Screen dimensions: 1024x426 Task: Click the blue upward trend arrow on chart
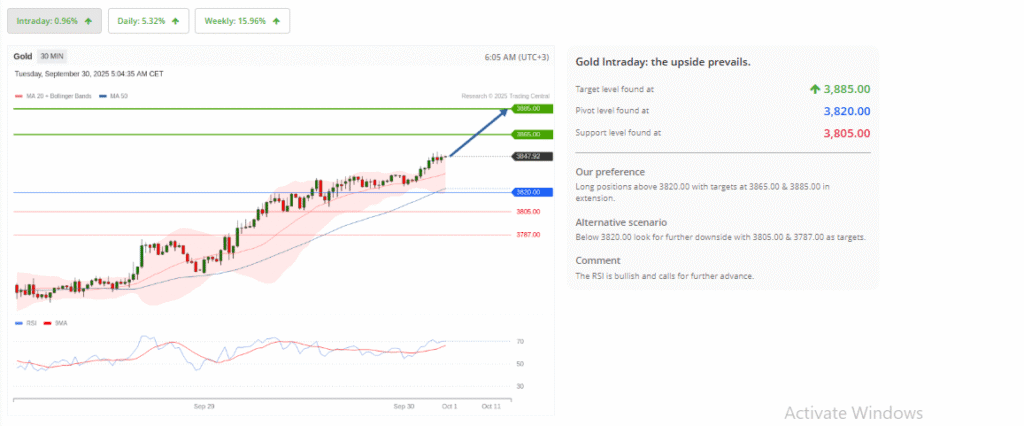coord(479,132)
